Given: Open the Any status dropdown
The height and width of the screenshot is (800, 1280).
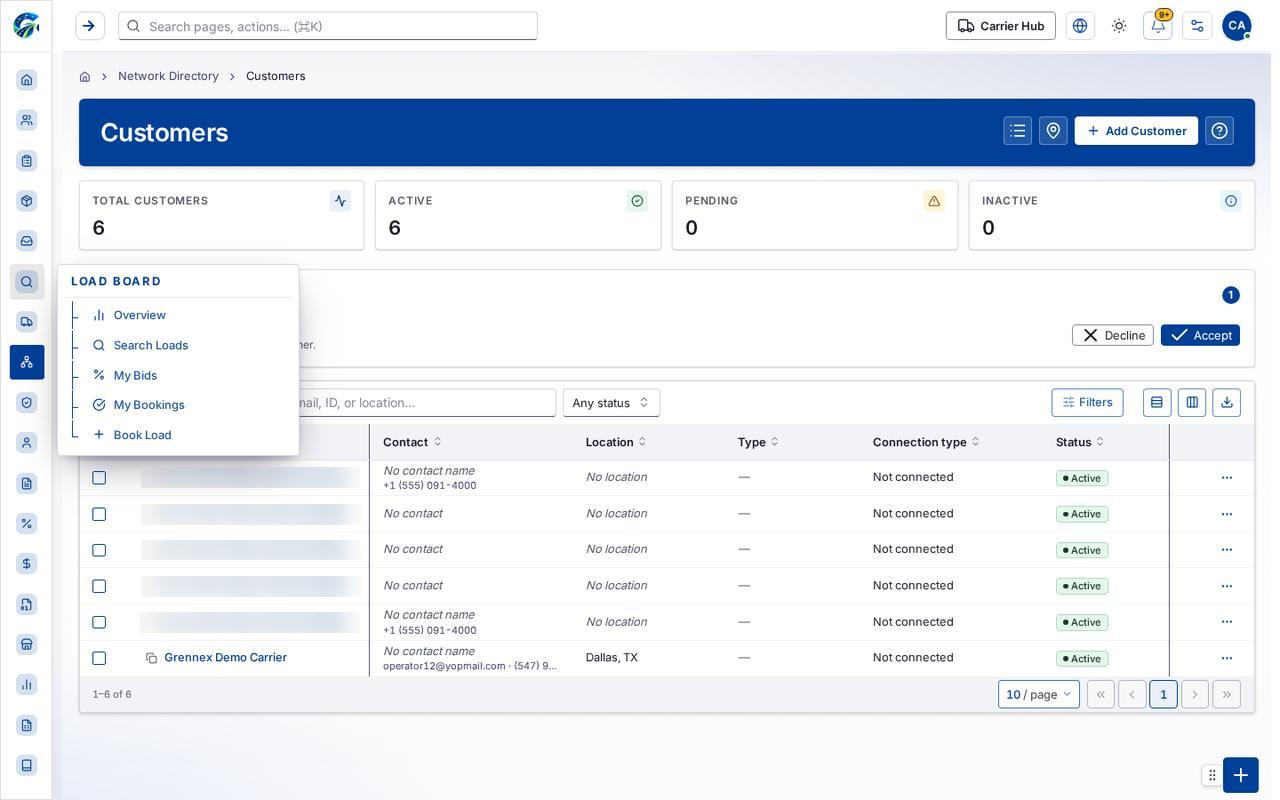Looking at the screenshot, I should pyautogui.click(x=611, y=403).
